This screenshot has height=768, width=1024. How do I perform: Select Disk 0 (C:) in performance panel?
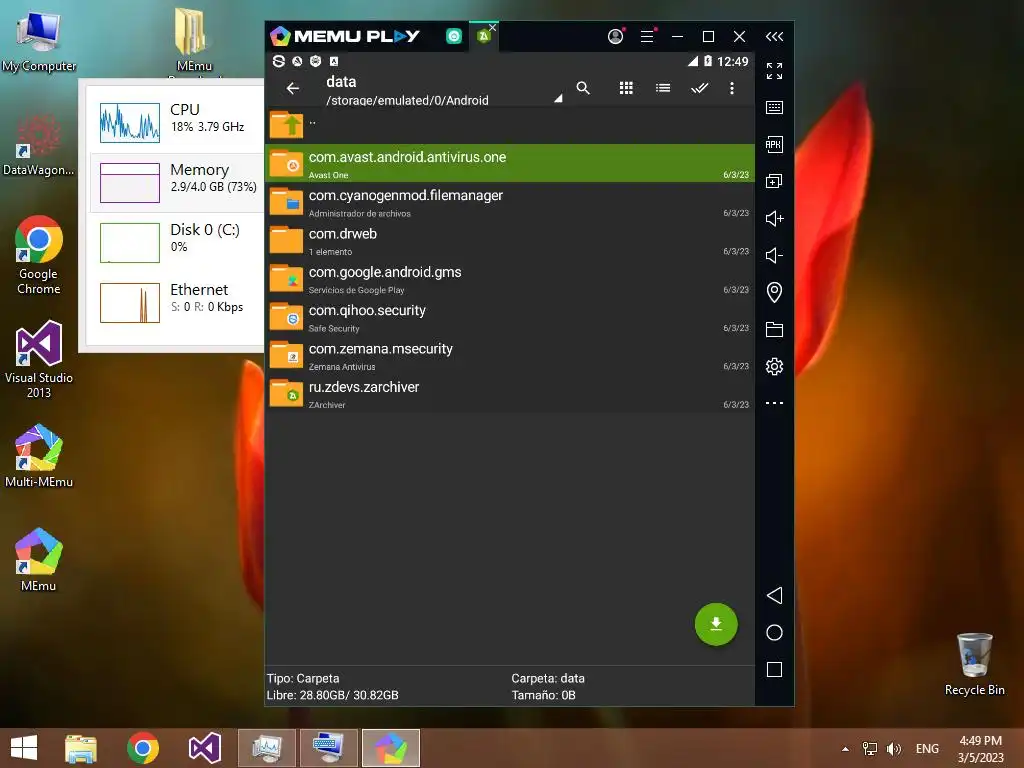pyautogui.click(x=176, y=242)
